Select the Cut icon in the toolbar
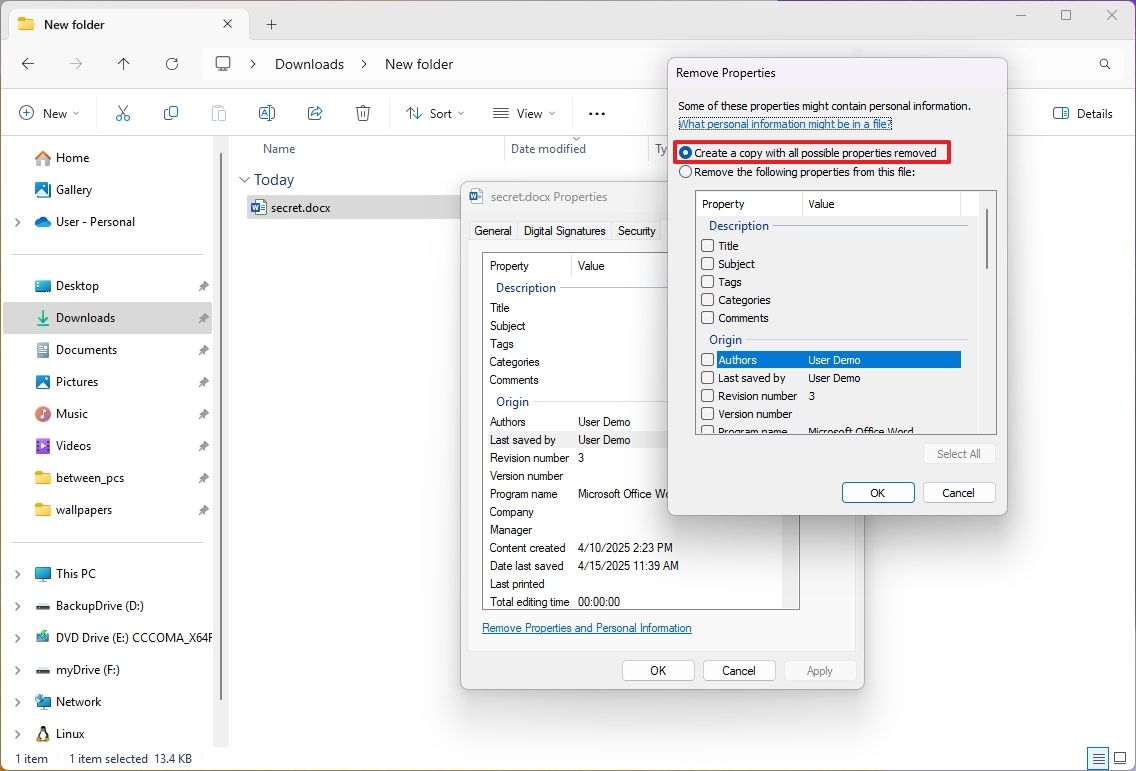 pyautogui.click(x=122, y=113)
